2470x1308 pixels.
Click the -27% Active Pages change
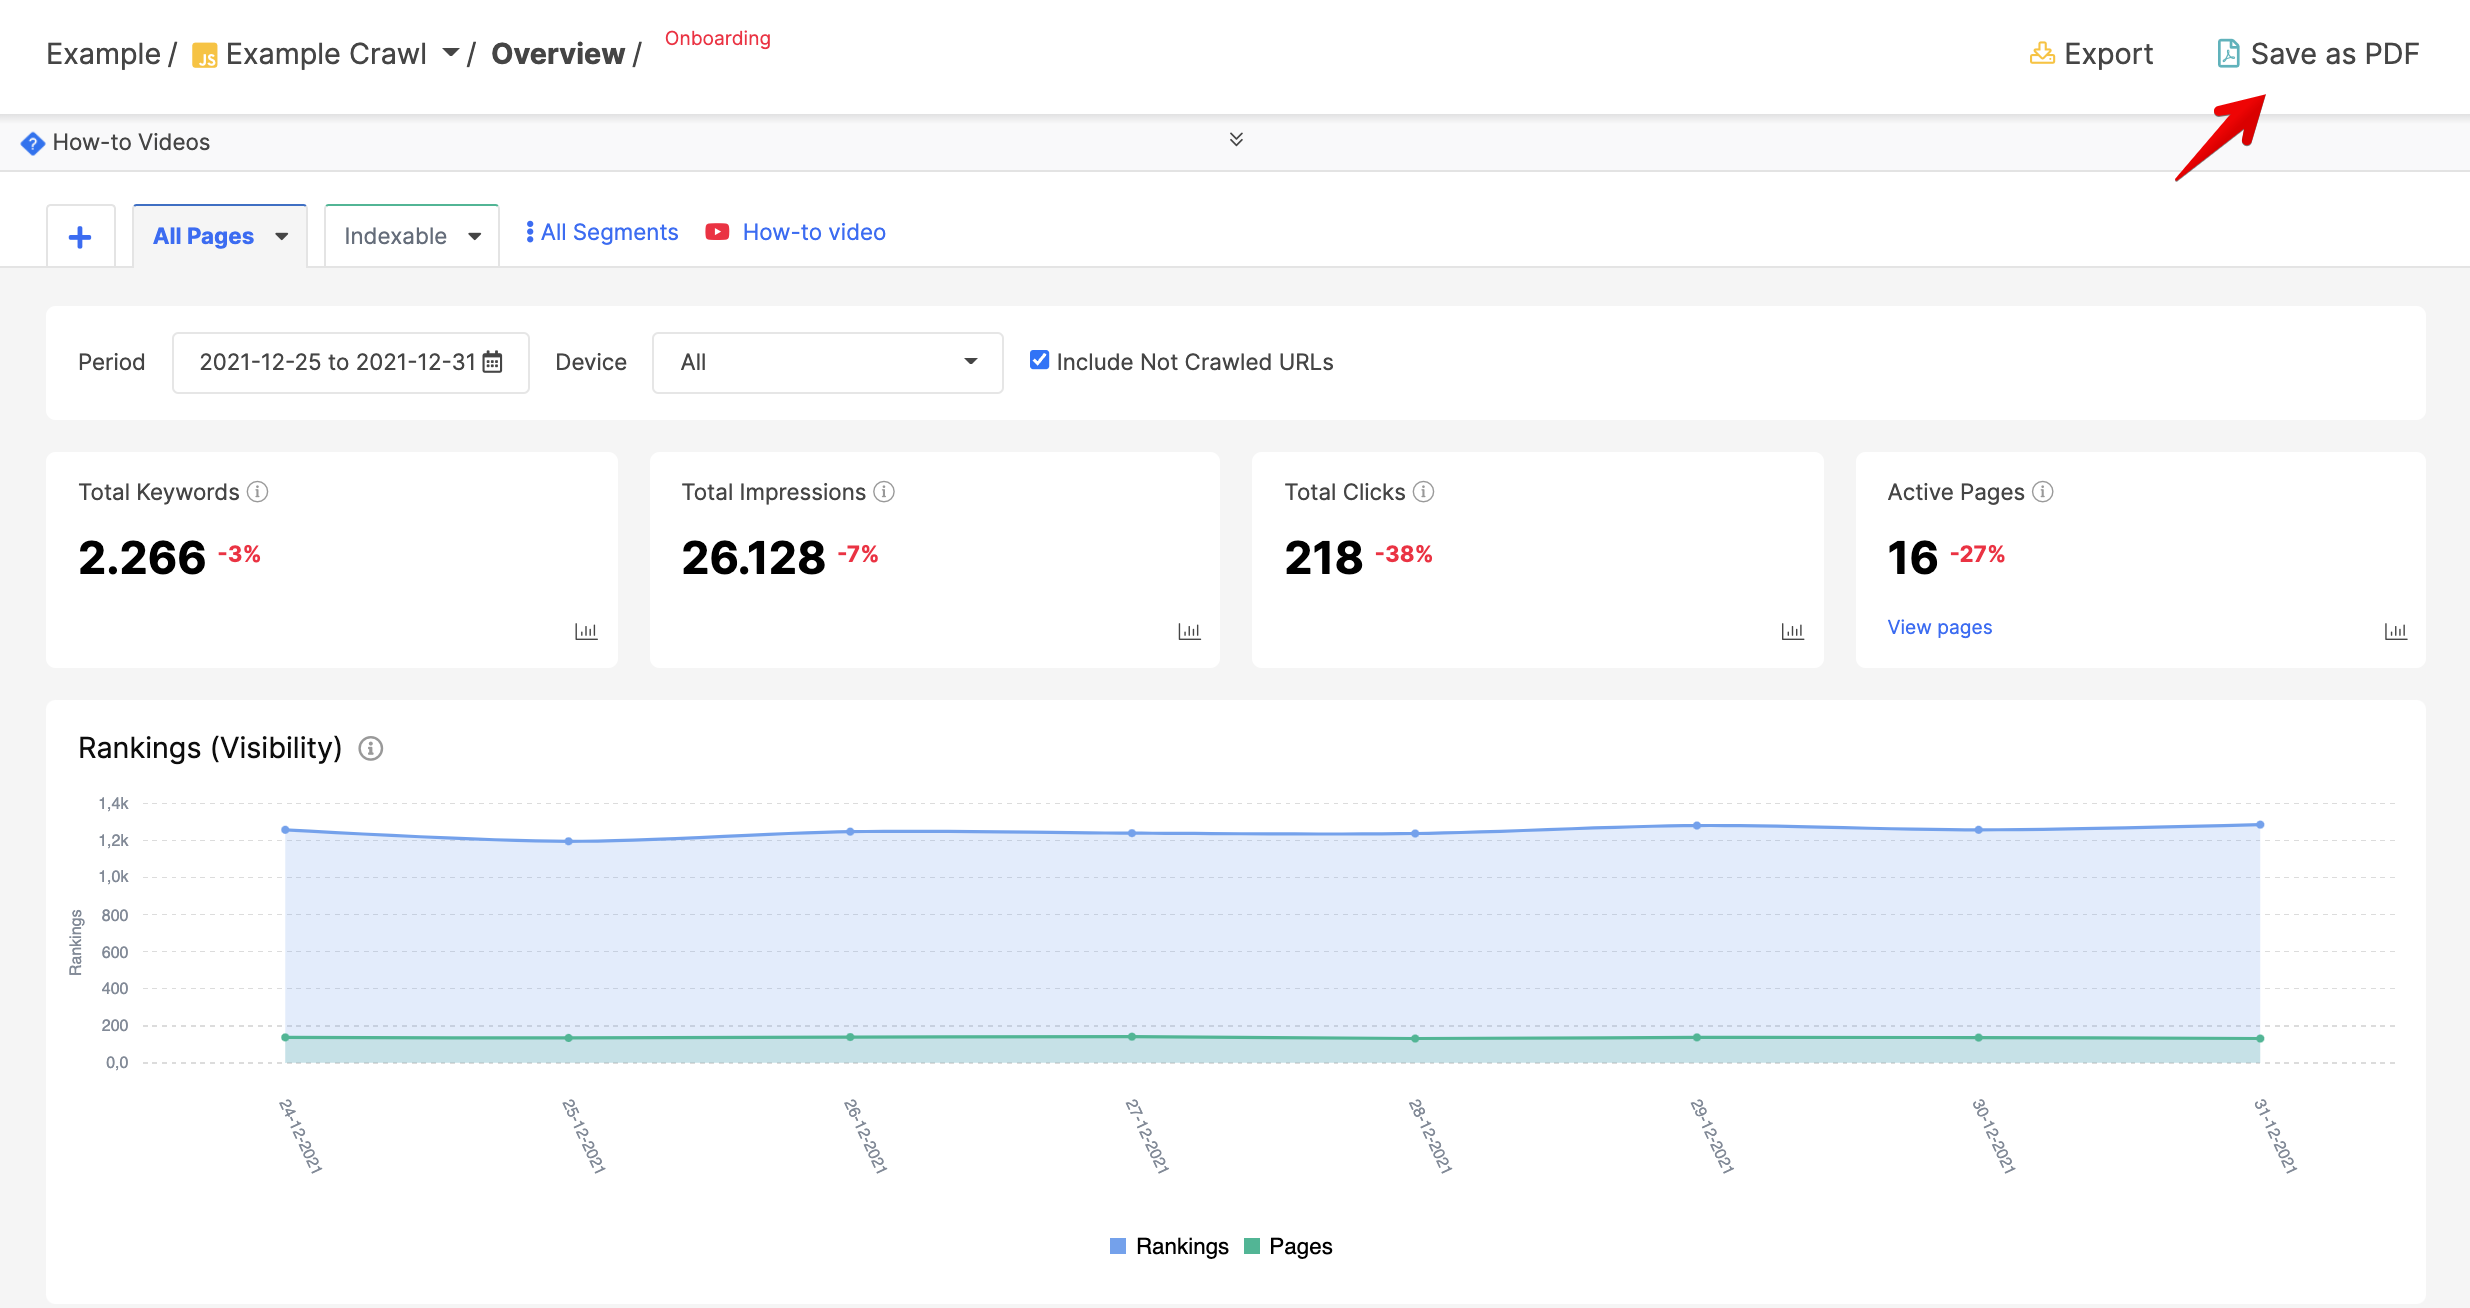coord(1977,554)
